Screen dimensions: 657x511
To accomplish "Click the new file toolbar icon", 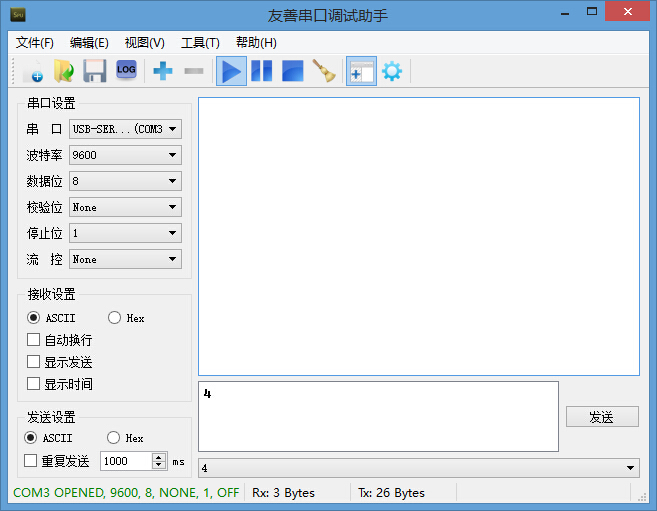I will (x=33, y=71).
